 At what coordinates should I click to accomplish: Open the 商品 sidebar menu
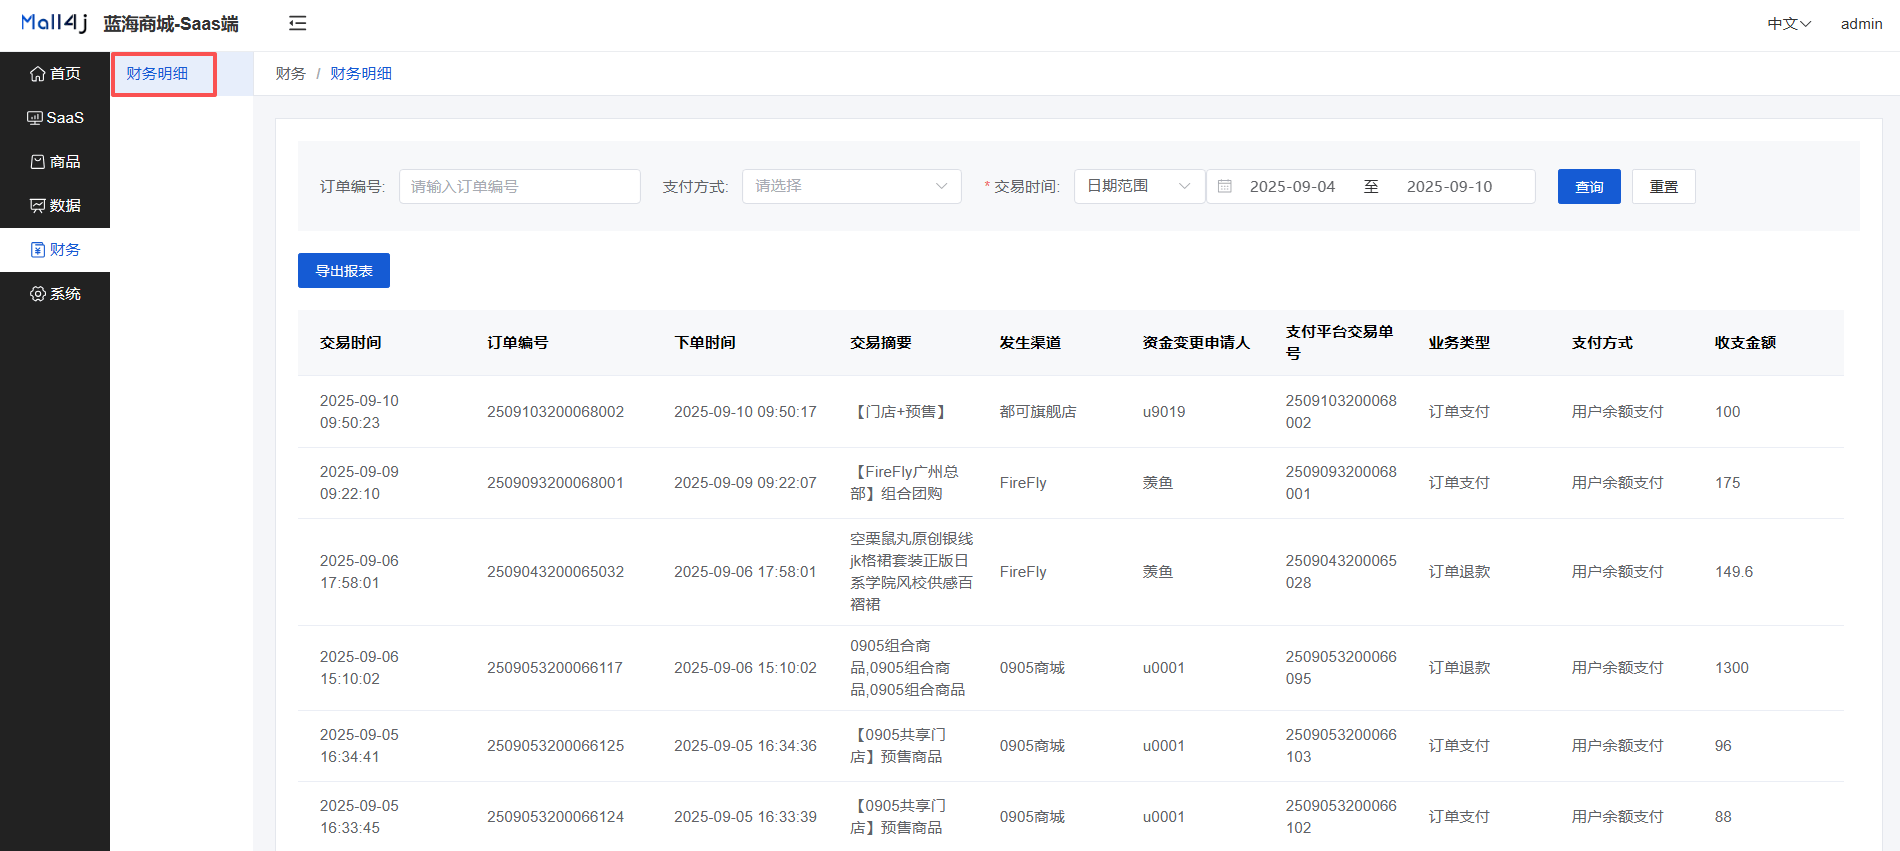pos(55,162)
